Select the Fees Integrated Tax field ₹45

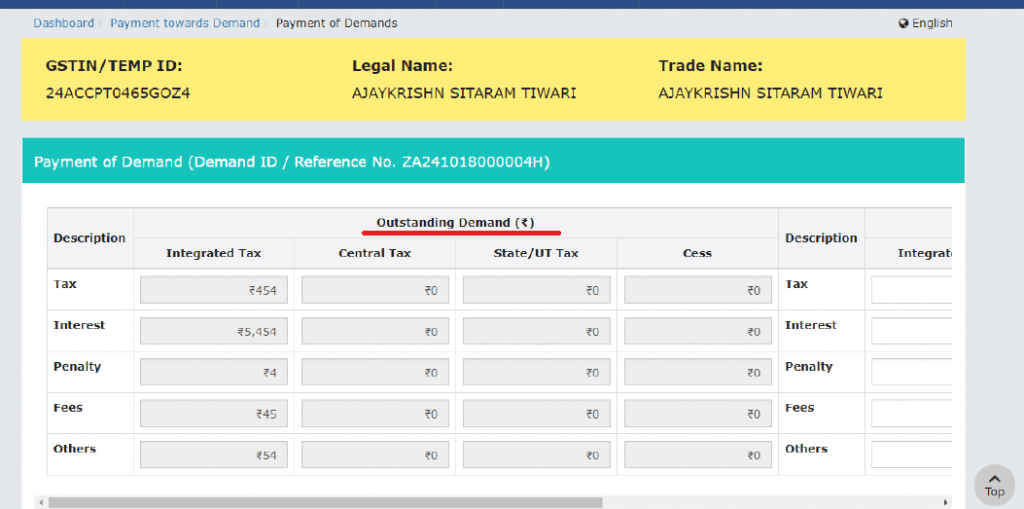click(214, 414)
